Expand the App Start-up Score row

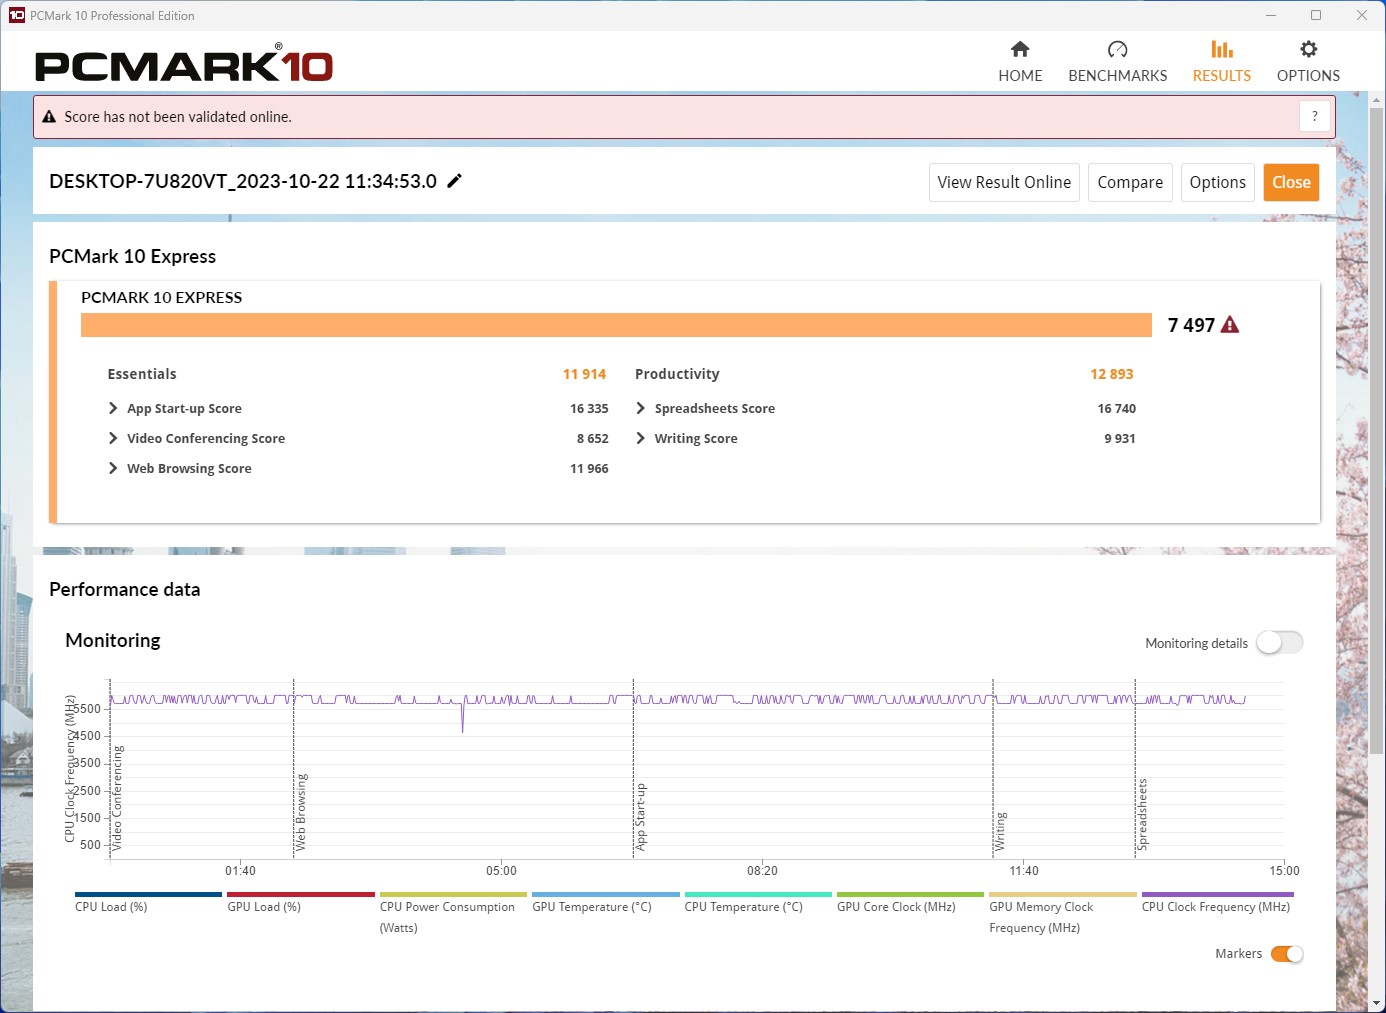(113, 408)
